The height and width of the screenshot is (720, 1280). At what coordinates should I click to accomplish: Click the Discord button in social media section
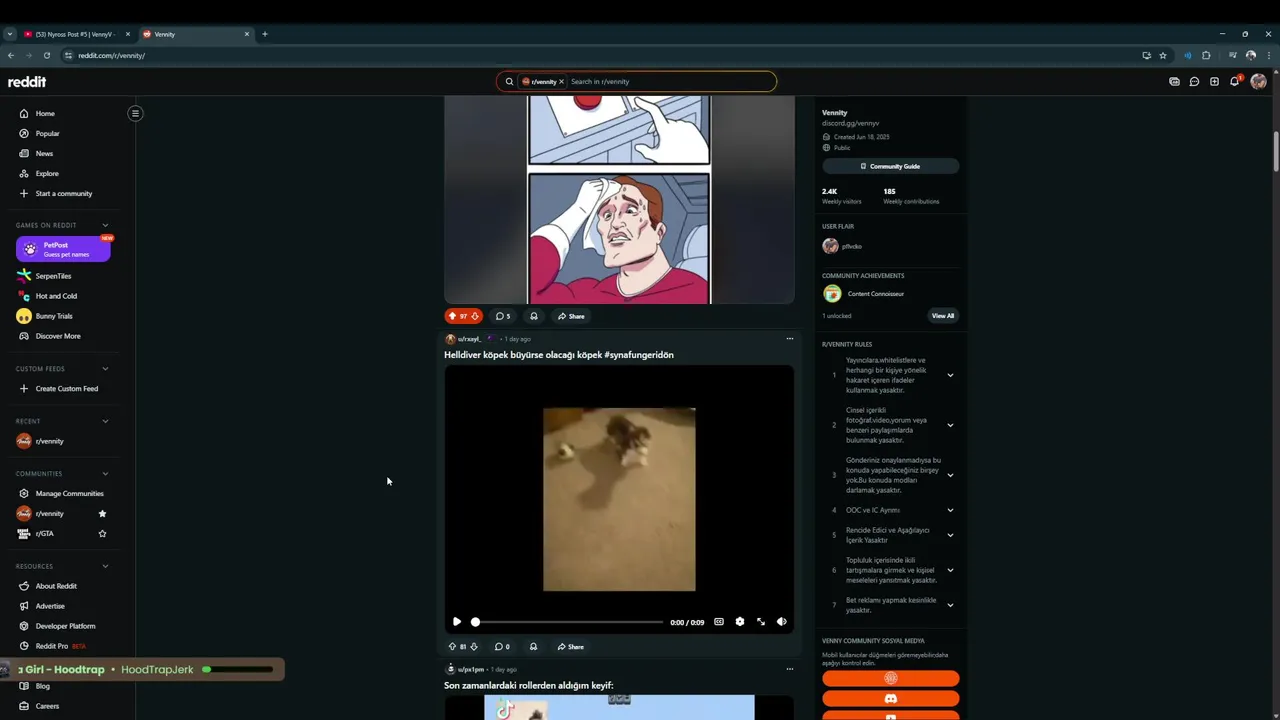click(x=890, y=698)
